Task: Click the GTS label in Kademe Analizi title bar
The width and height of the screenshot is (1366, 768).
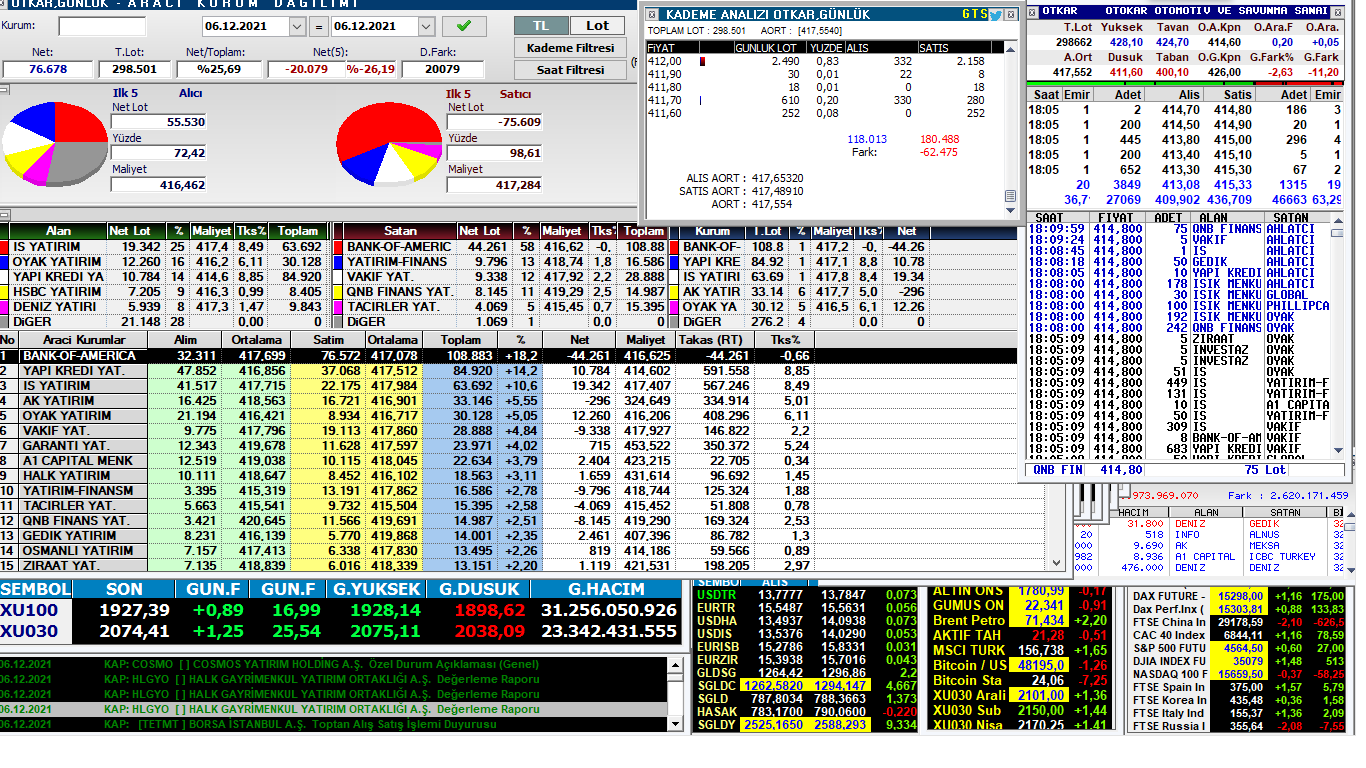Action: 975,14
